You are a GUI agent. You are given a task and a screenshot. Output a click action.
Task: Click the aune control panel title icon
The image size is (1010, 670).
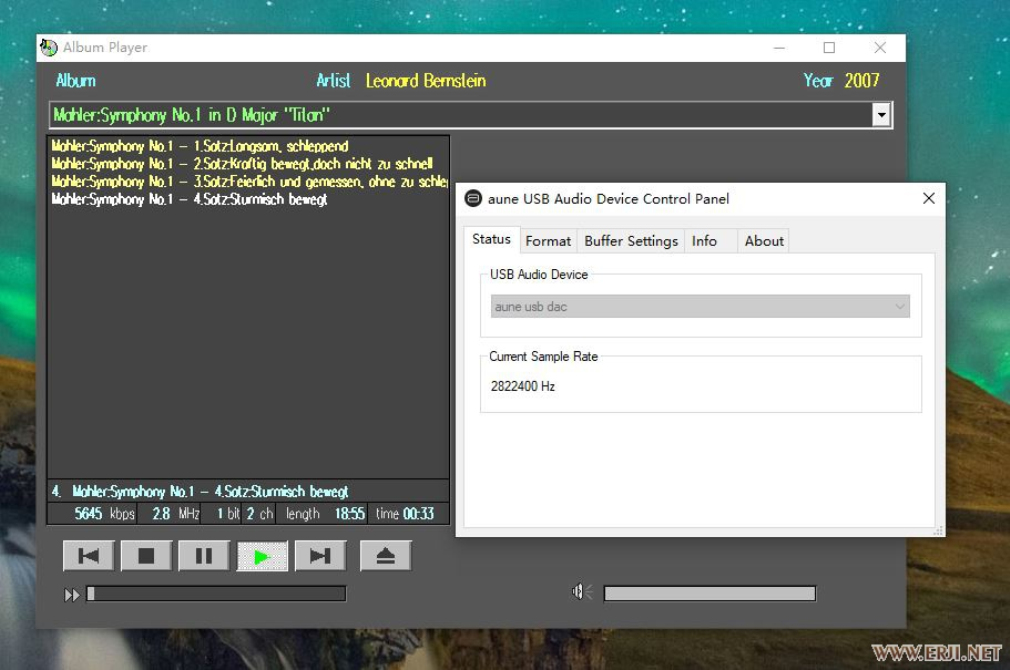click(x=473, y=198)
